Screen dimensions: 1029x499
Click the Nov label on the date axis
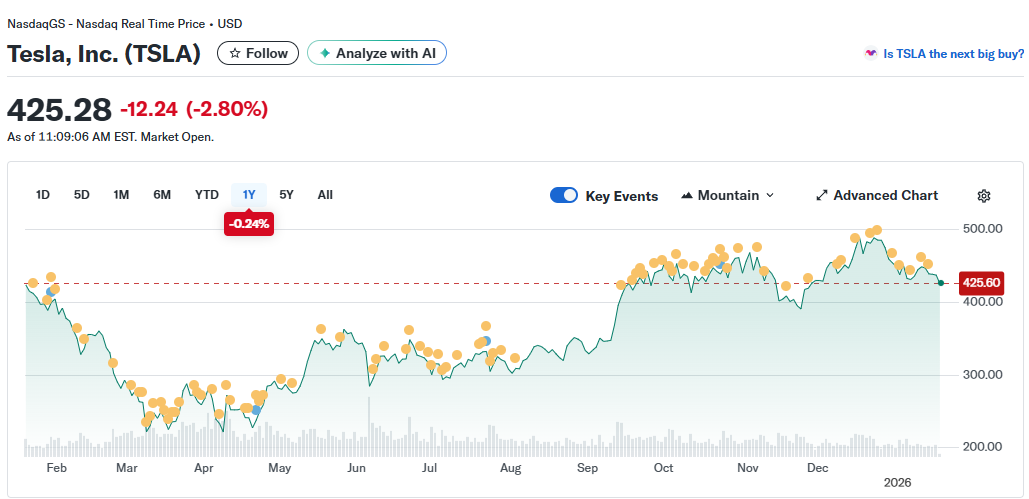click(x=747, y=469)
